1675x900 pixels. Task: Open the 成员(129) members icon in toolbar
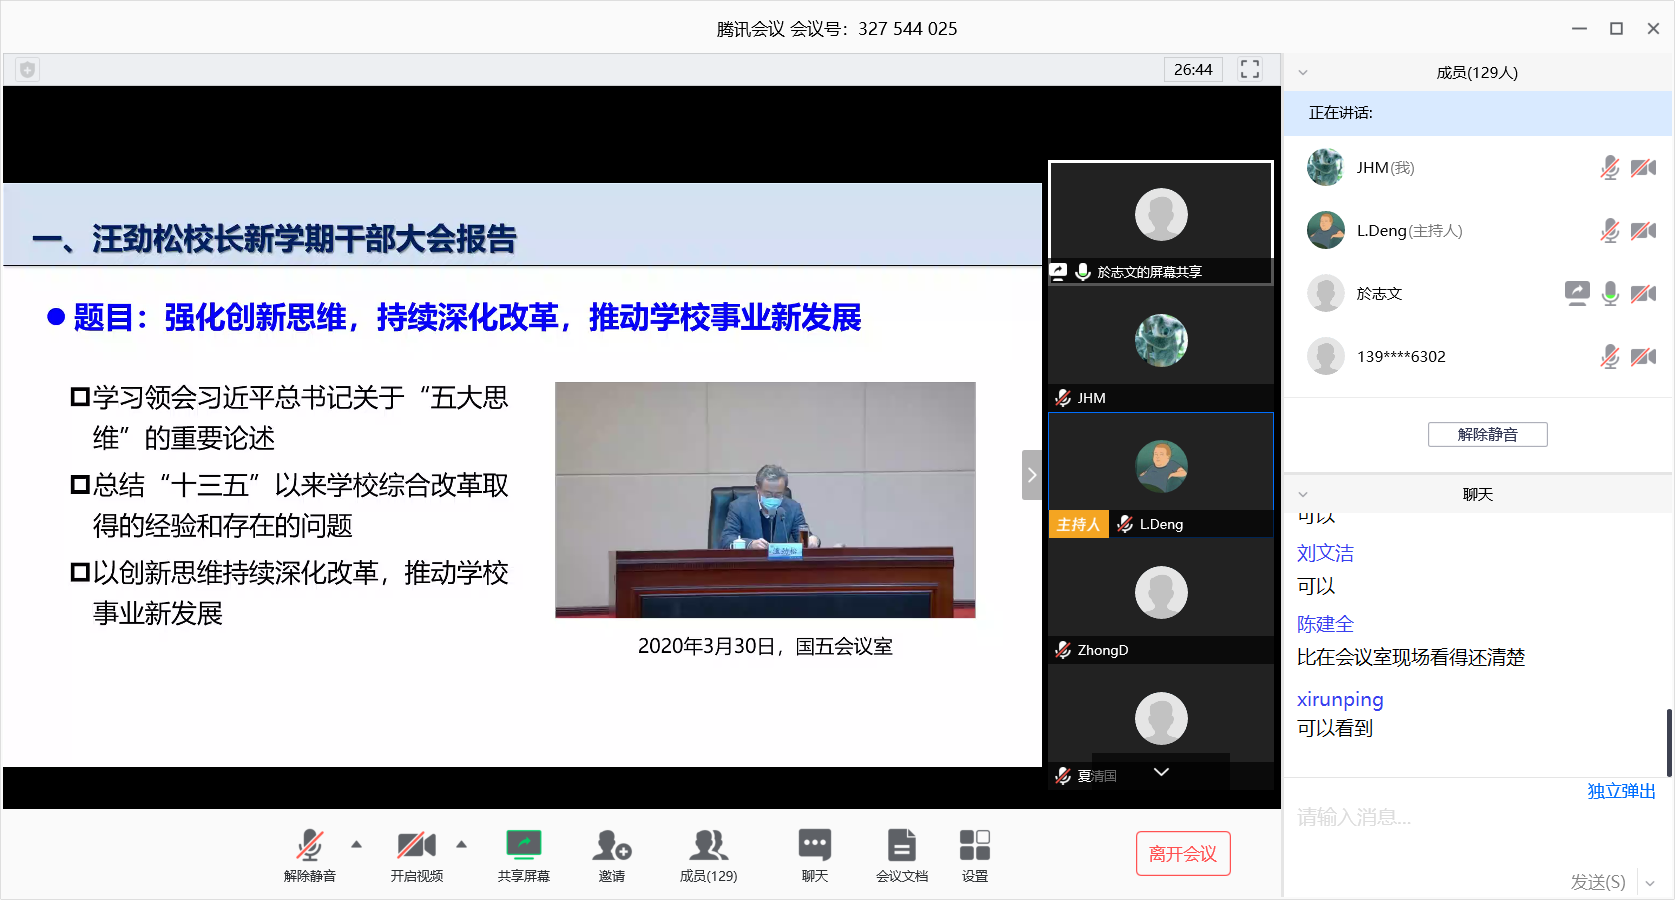click(x=708, y=846)
